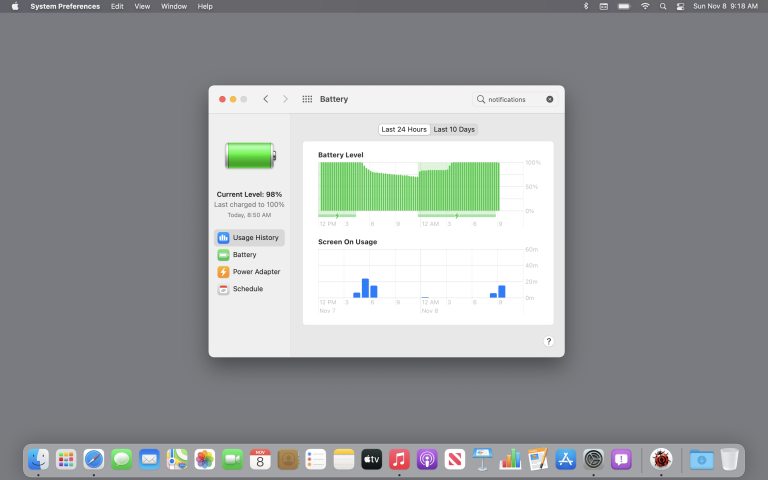Screen dimensions: 768x480
Task: Click the Battery Level chart
Action: point(409,187)
